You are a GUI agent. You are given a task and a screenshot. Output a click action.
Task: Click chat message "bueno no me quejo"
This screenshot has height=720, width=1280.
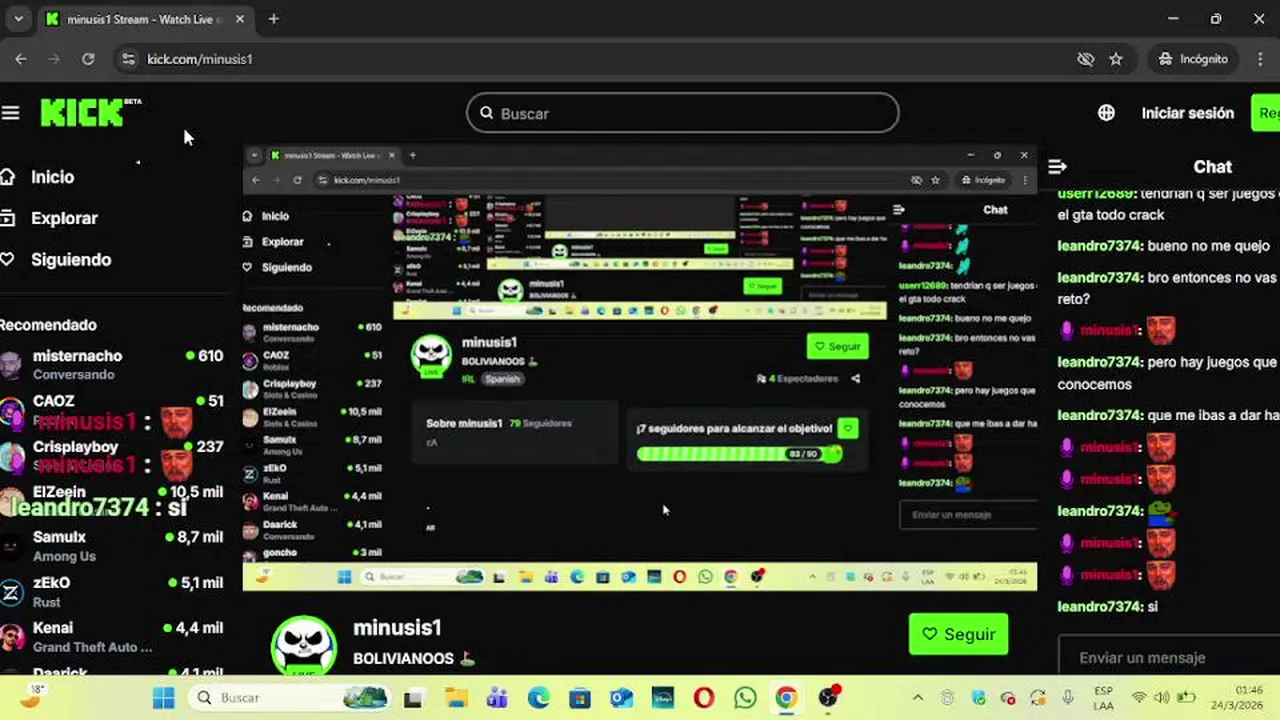point(1163,246)
